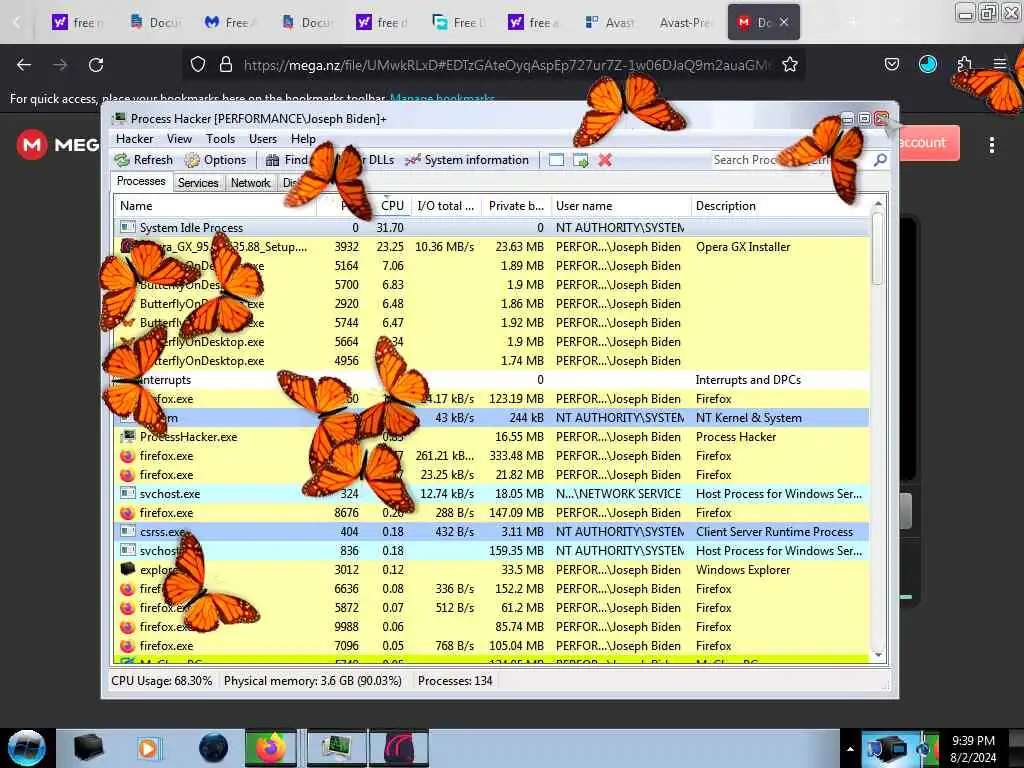
Task: Switch to the Services tab
Action: pyautogui.click(x=198, y=183)
